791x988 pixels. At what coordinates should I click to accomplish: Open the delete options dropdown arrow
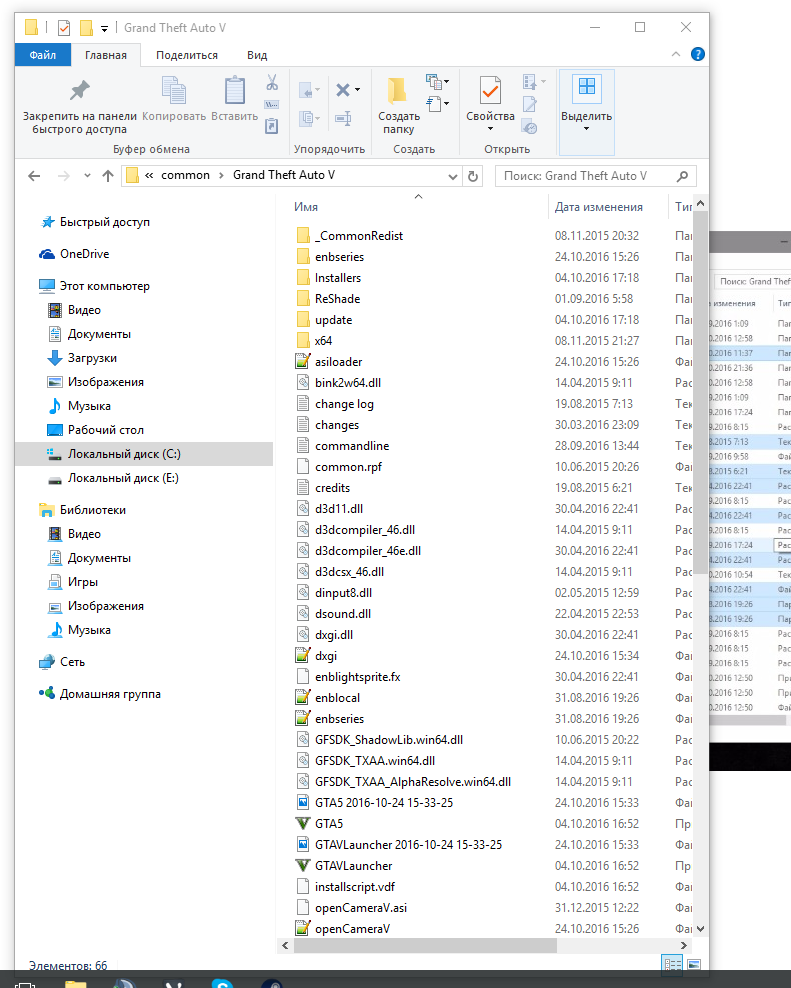click(357, 90)
